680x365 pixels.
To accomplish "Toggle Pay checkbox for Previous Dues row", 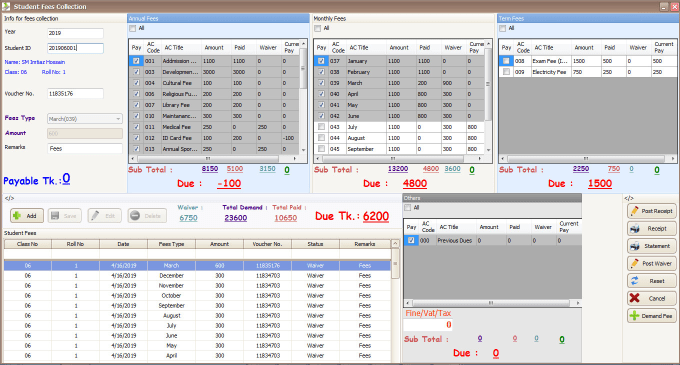I will (411, 240).
